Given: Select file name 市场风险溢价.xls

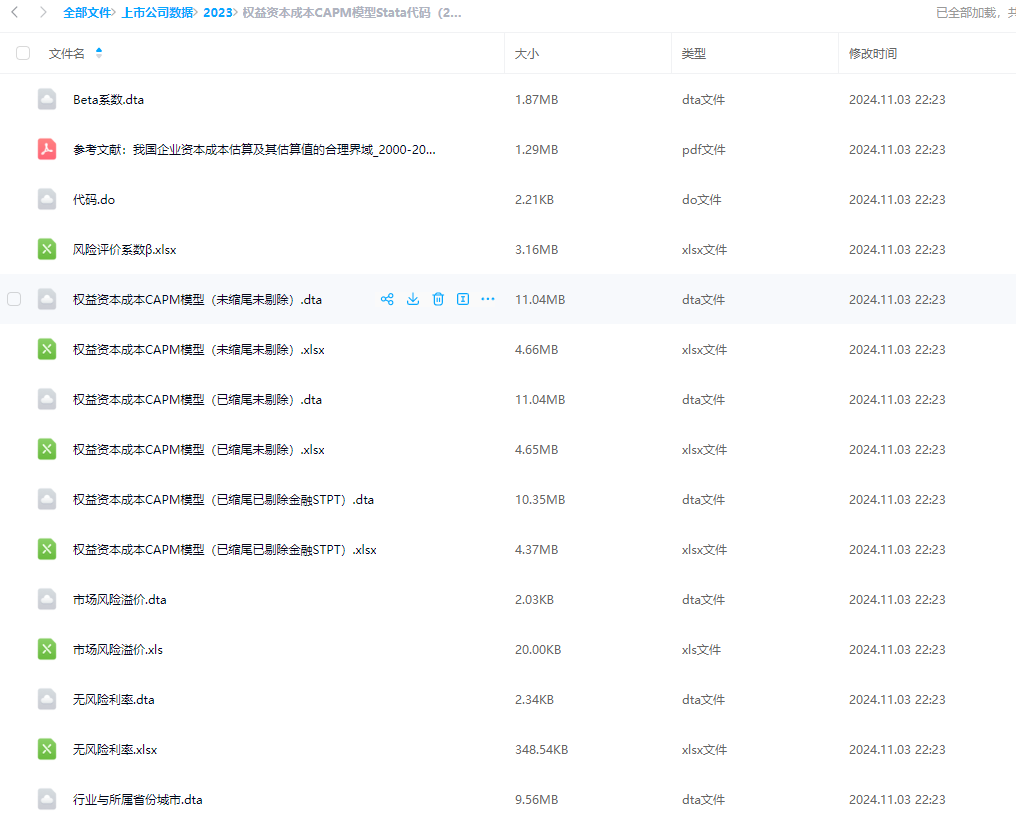Looking at the screenshot, I should click(117, 649).
